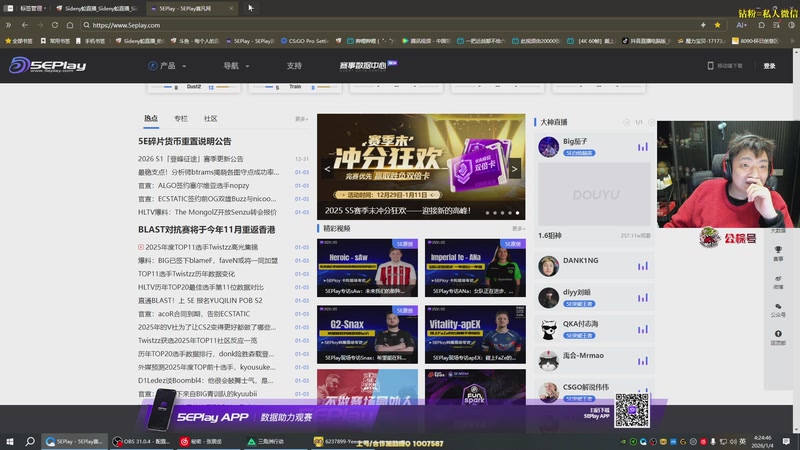Play the Vitality-apEX interview video

click(475, 334)
